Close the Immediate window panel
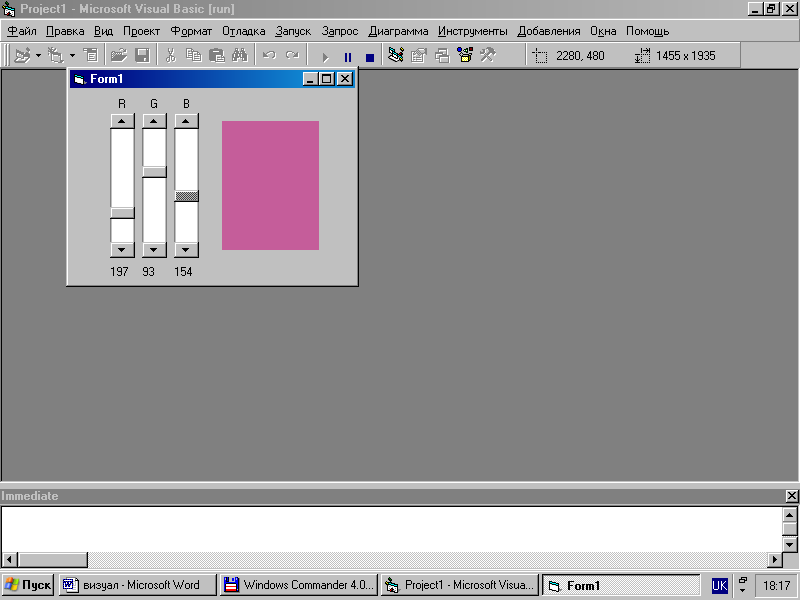 [792, 495]
